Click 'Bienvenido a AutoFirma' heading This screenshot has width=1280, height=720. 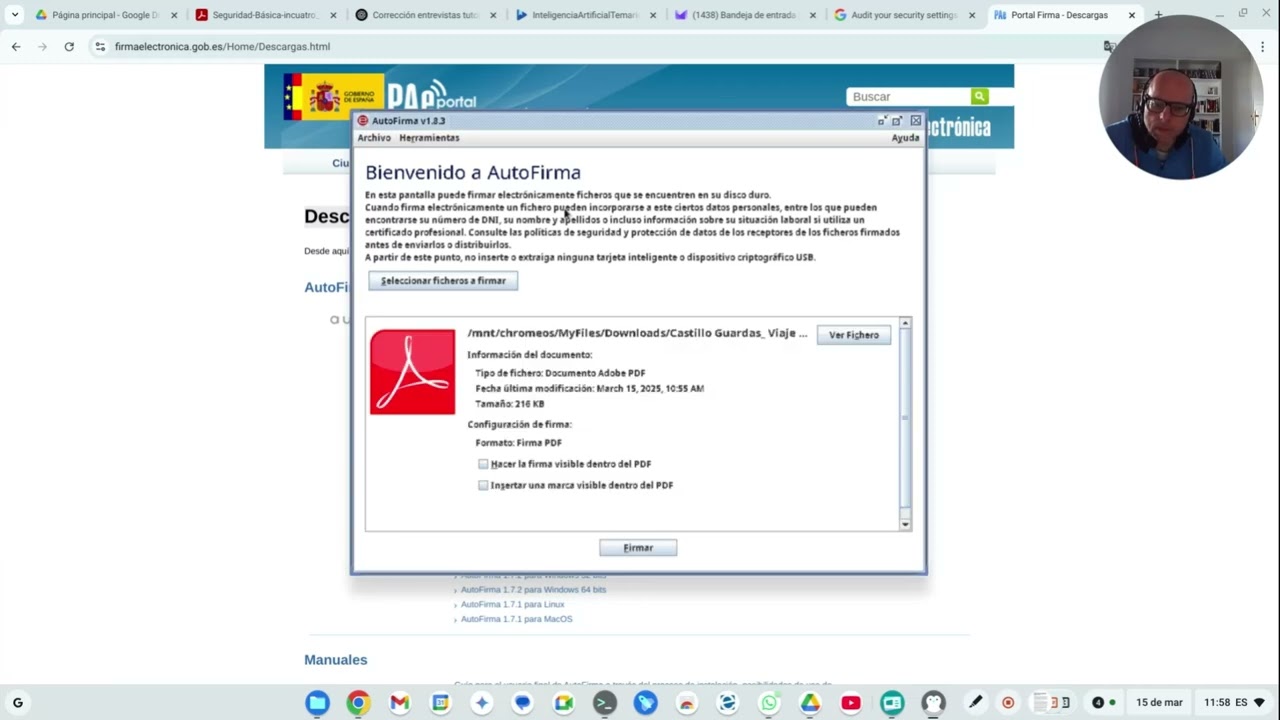[x=473, y=173]
